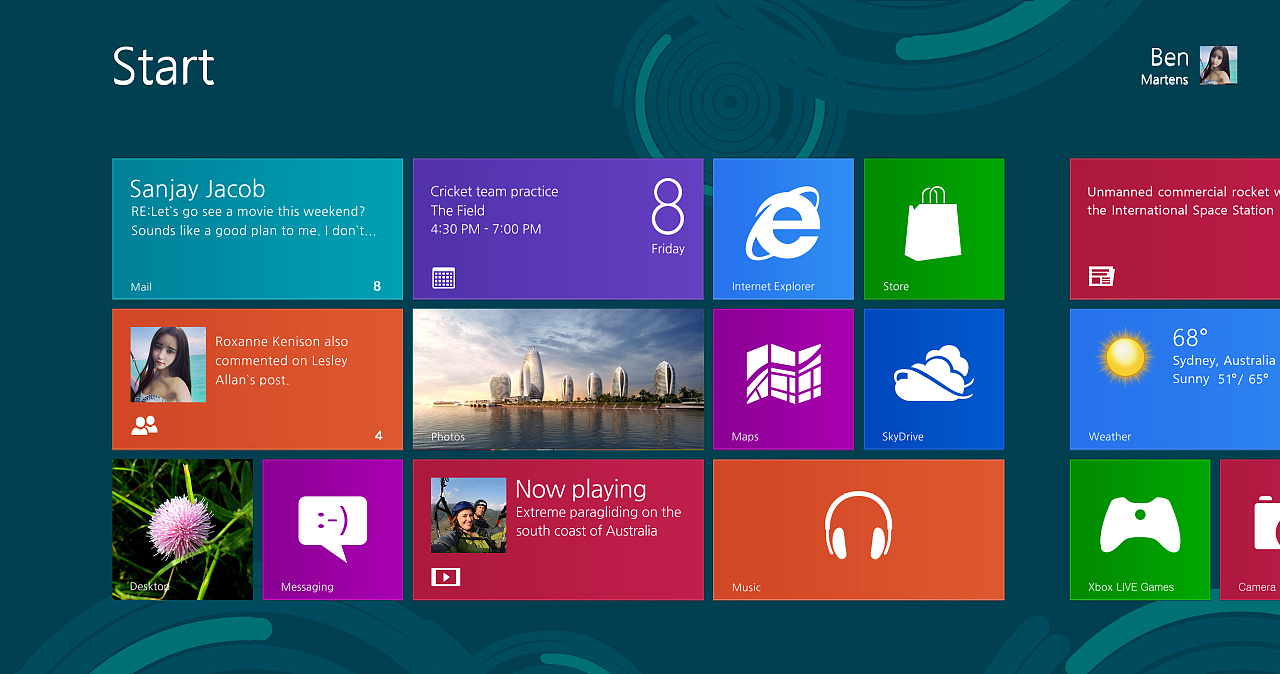Launch the Maps tile icon

coord(784,374)
